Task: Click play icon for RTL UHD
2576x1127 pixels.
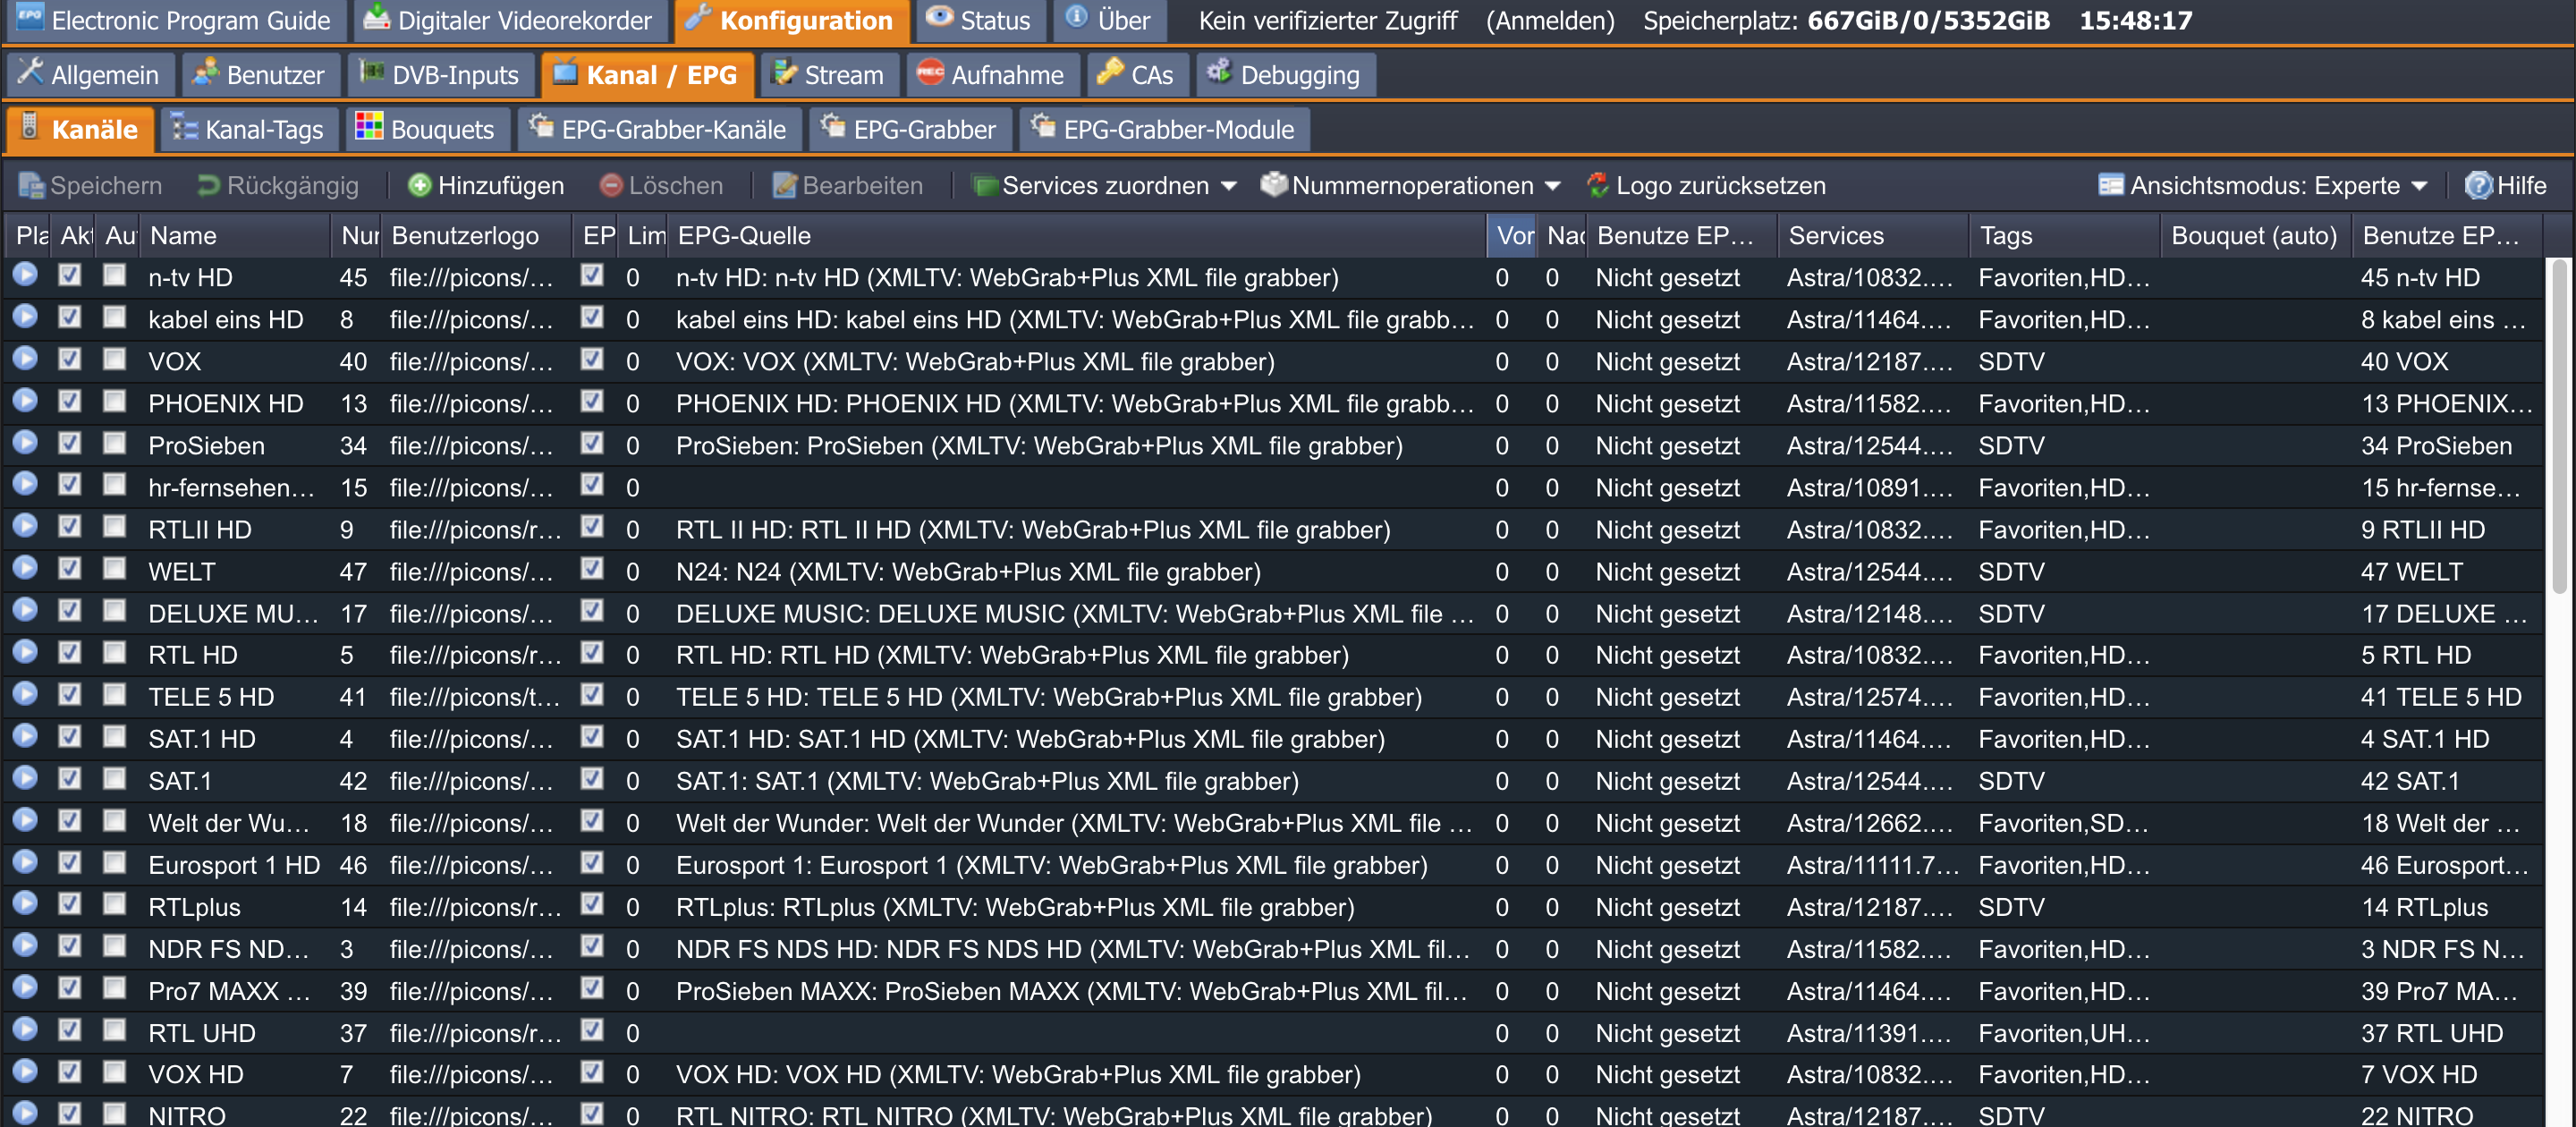Action: [25, 1031]
